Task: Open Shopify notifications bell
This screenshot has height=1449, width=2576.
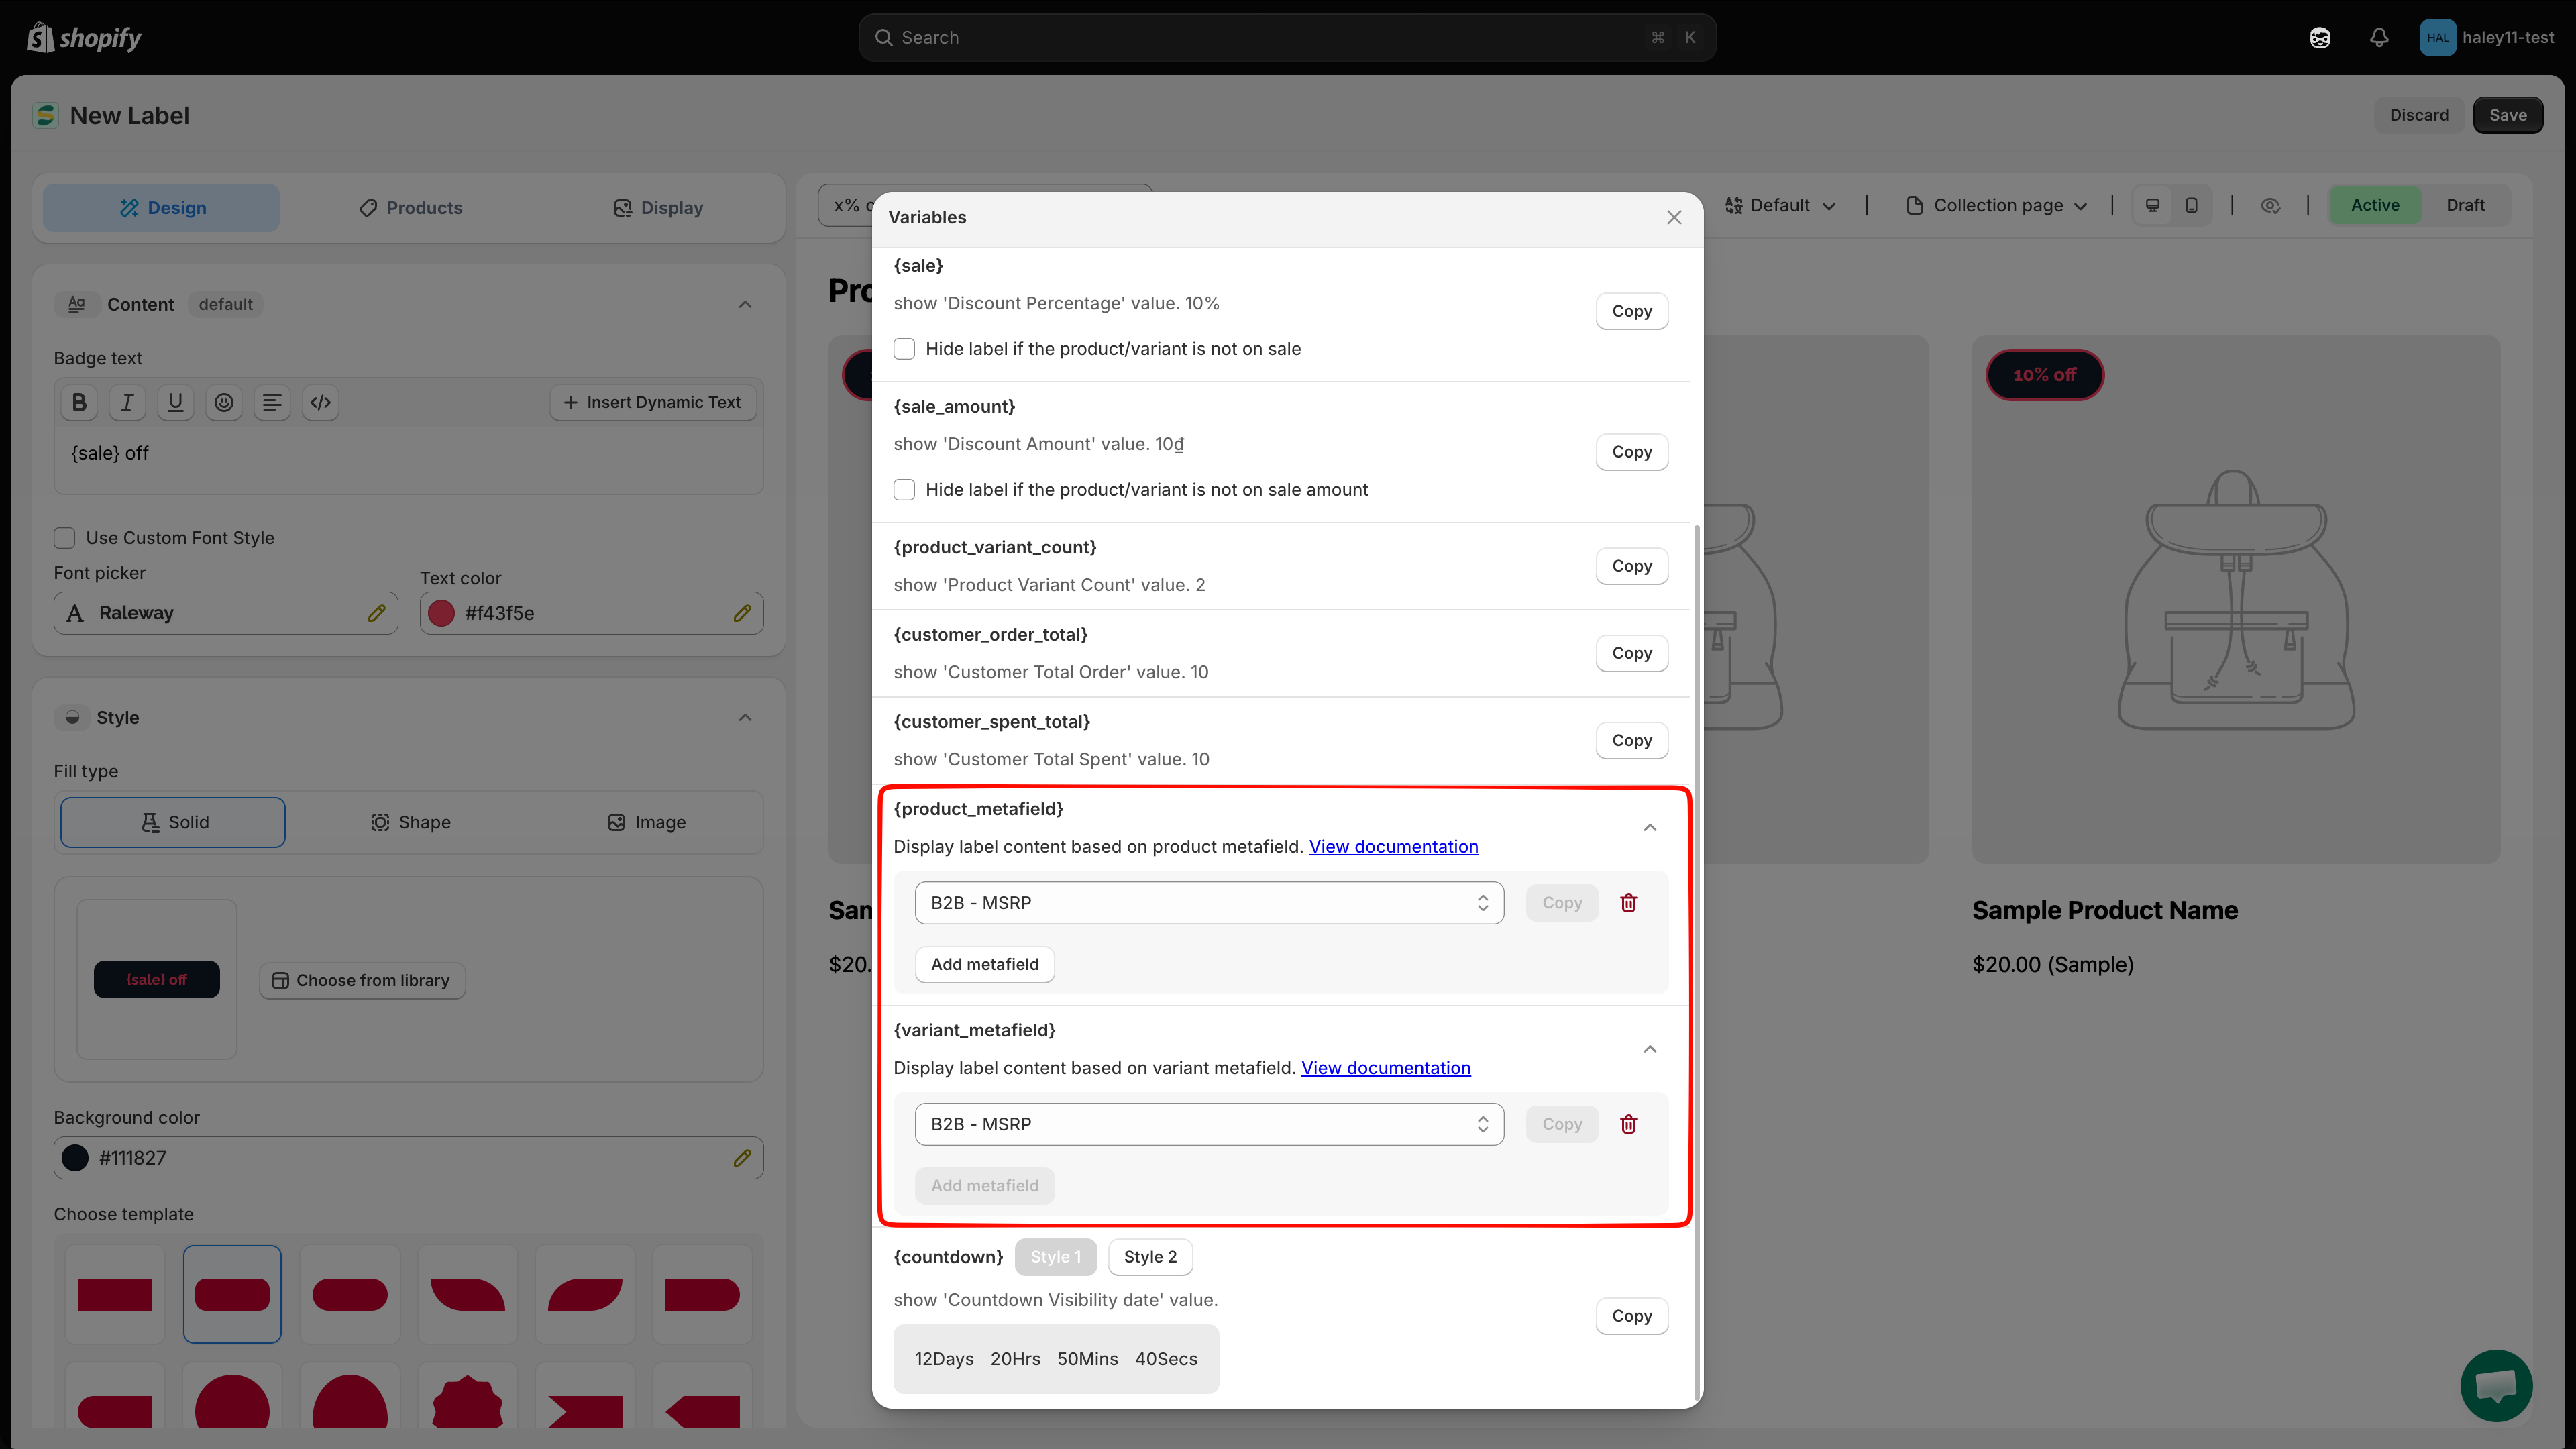Action: point(2379,38)
